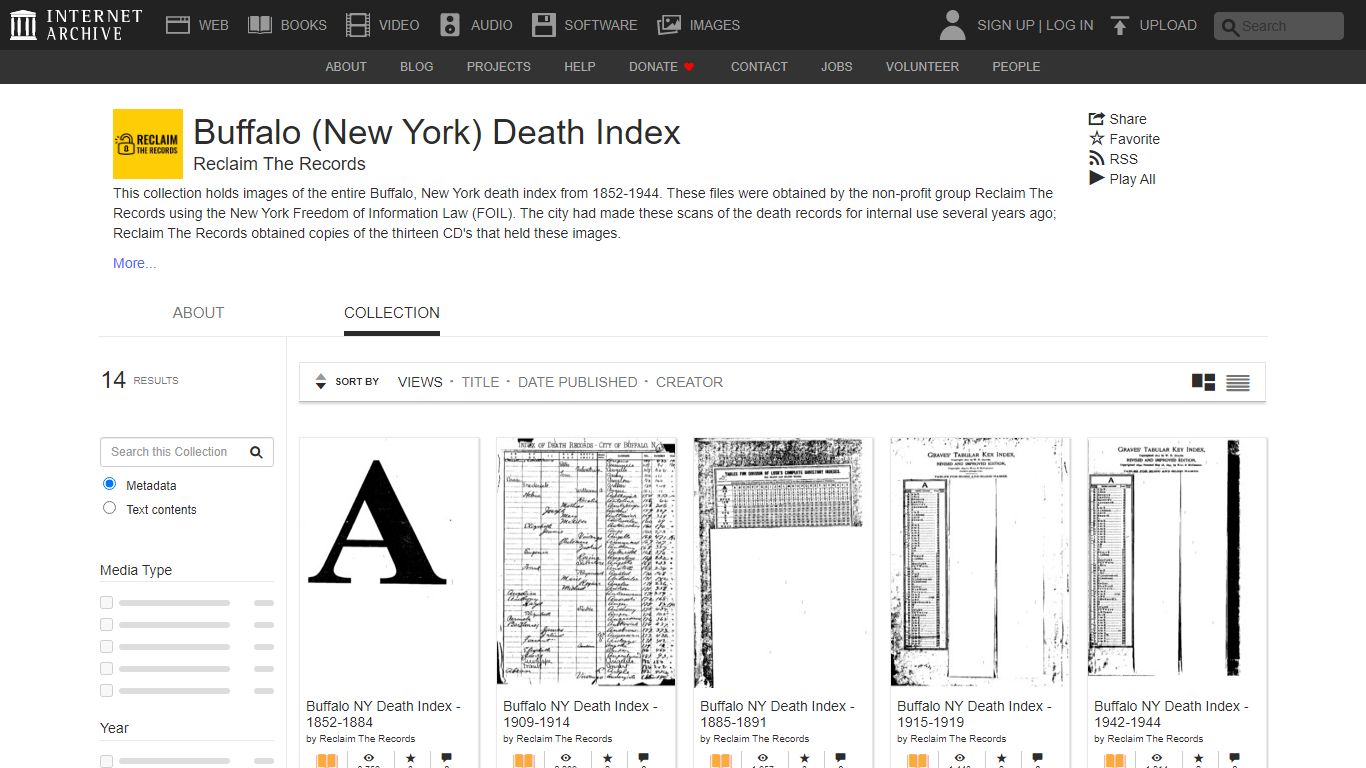Open the VOLUNTEER nav link
The width and height of the screenshot is (1366, 768).
click(x=922, y=67)
